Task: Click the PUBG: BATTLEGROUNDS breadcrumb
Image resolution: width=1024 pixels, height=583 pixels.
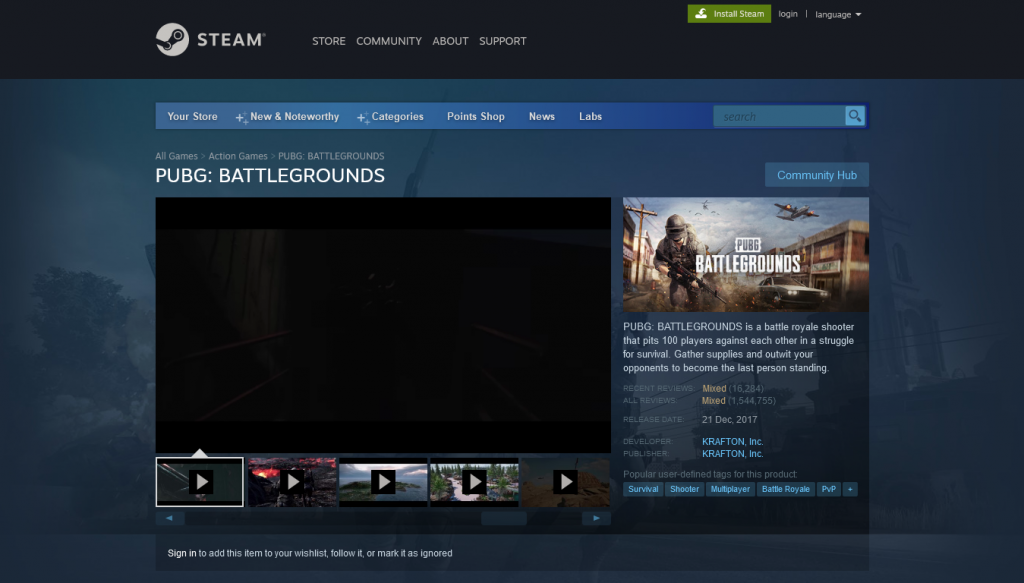Action: tap(331, 156)
